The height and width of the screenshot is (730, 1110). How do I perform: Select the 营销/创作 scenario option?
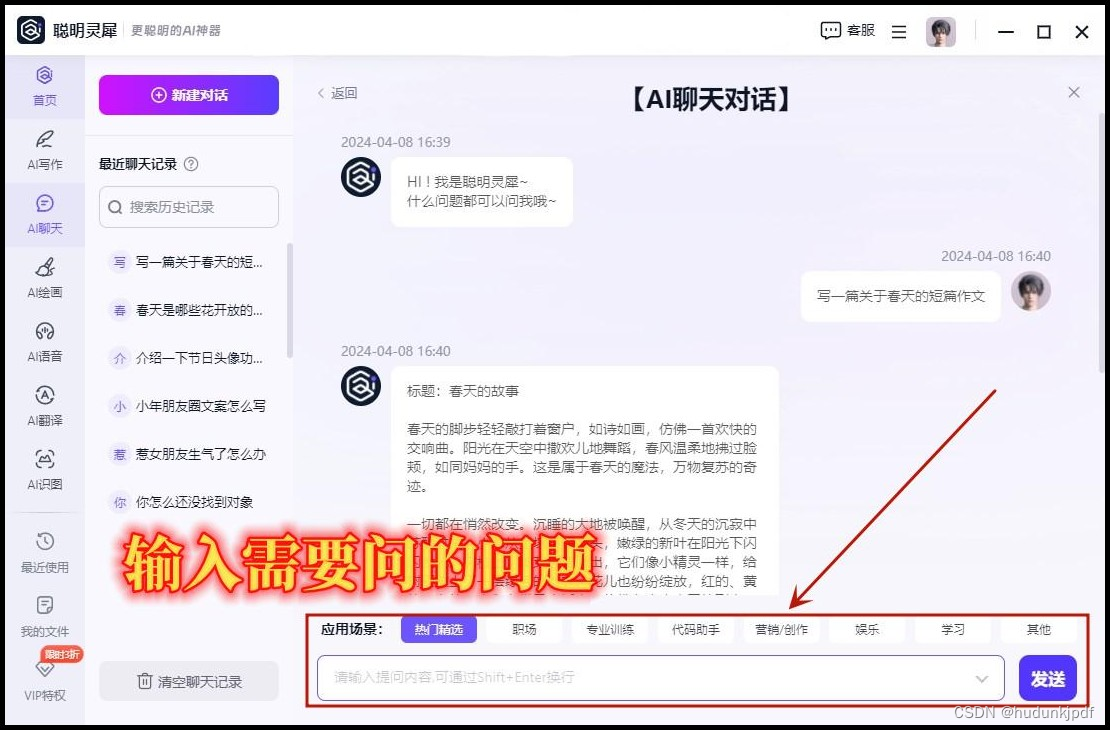coord(781,630)
